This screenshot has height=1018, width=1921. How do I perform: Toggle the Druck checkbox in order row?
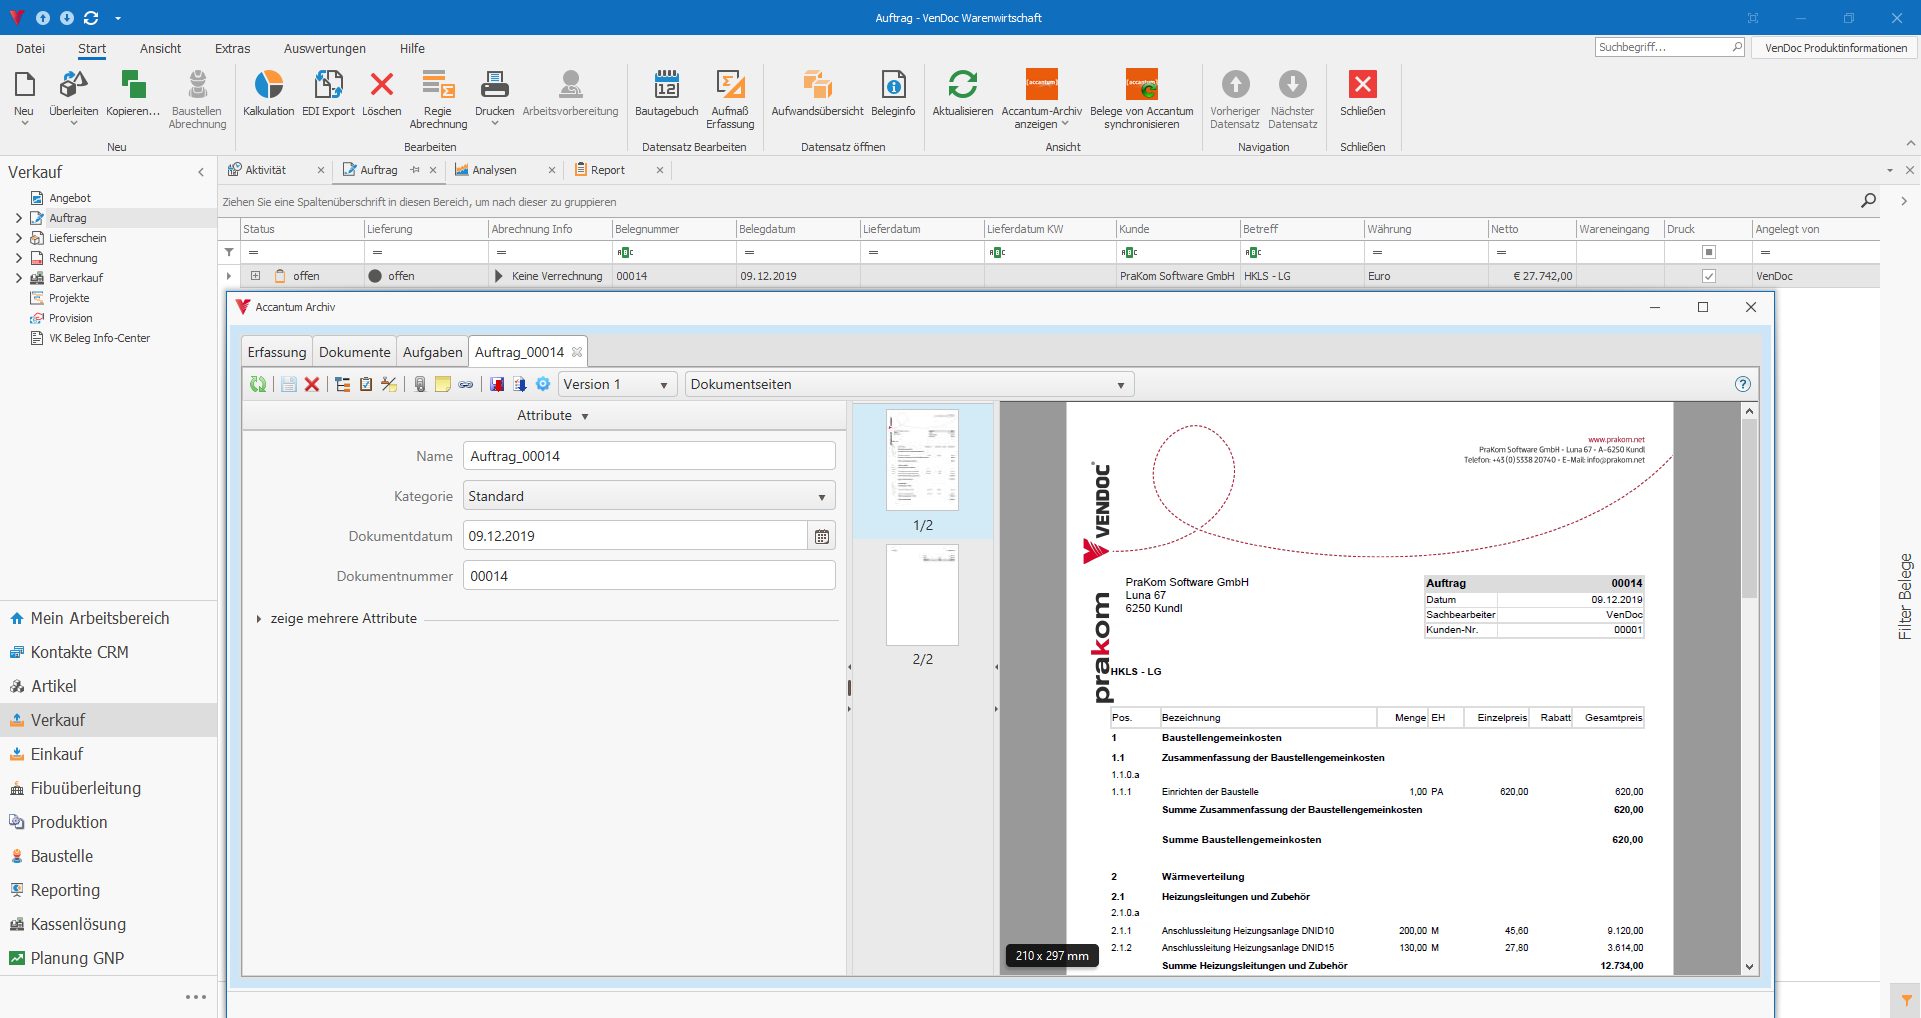pos(1709,277)
